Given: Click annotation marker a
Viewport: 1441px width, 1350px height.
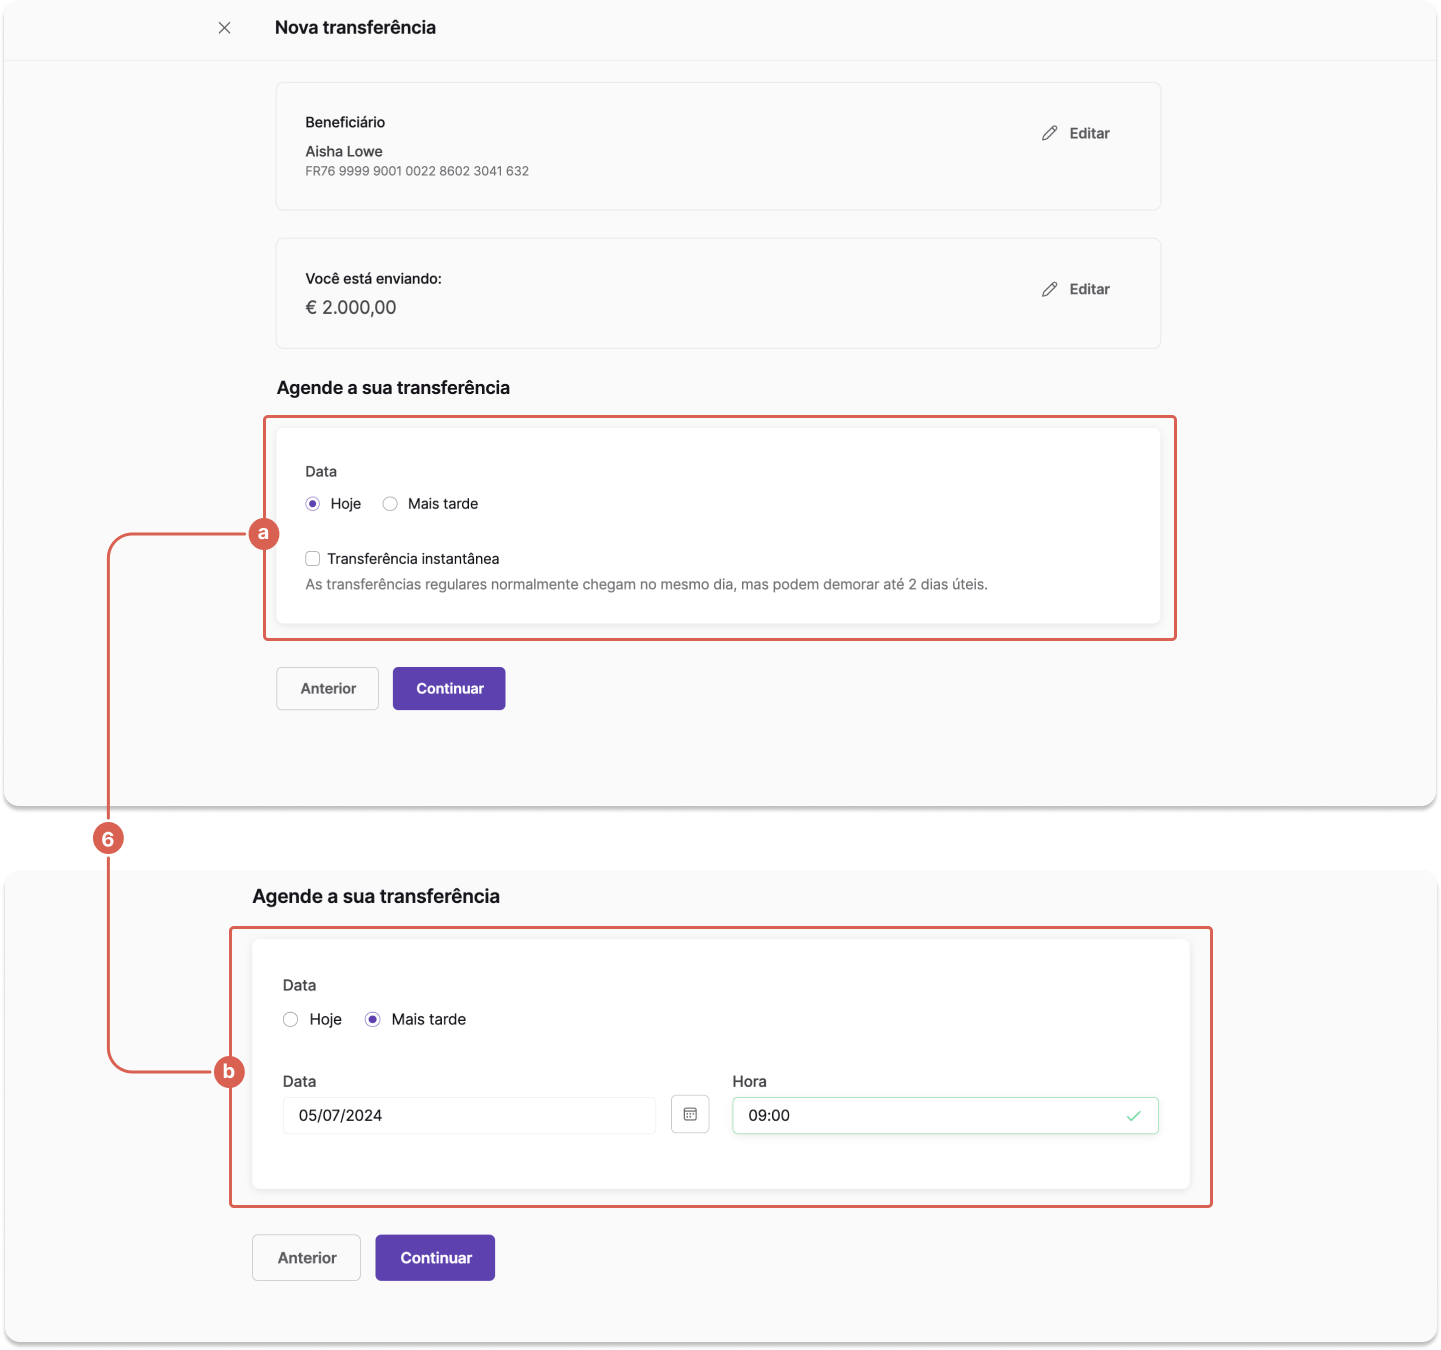Looking at the screenshot, I should pos(263,533).
